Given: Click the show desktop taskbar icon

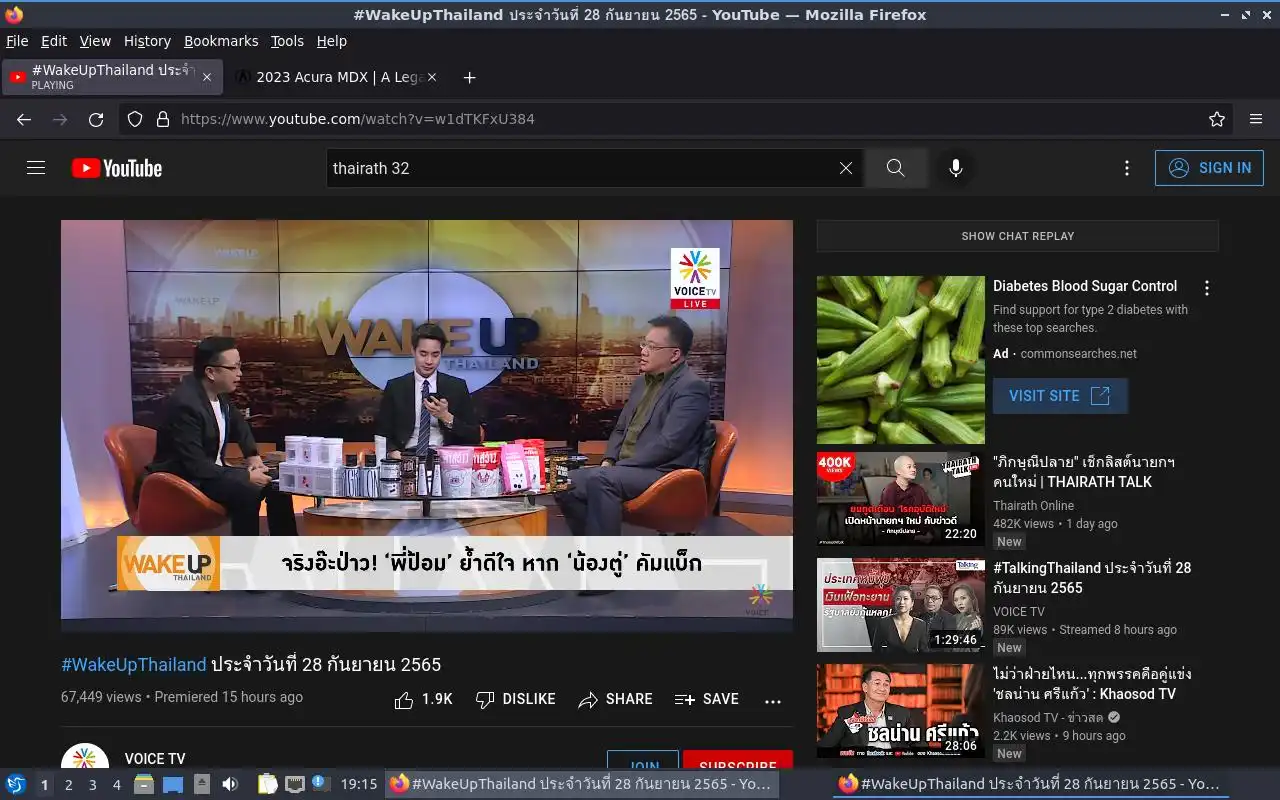Looking at the screenshot, I should (173, 785).
